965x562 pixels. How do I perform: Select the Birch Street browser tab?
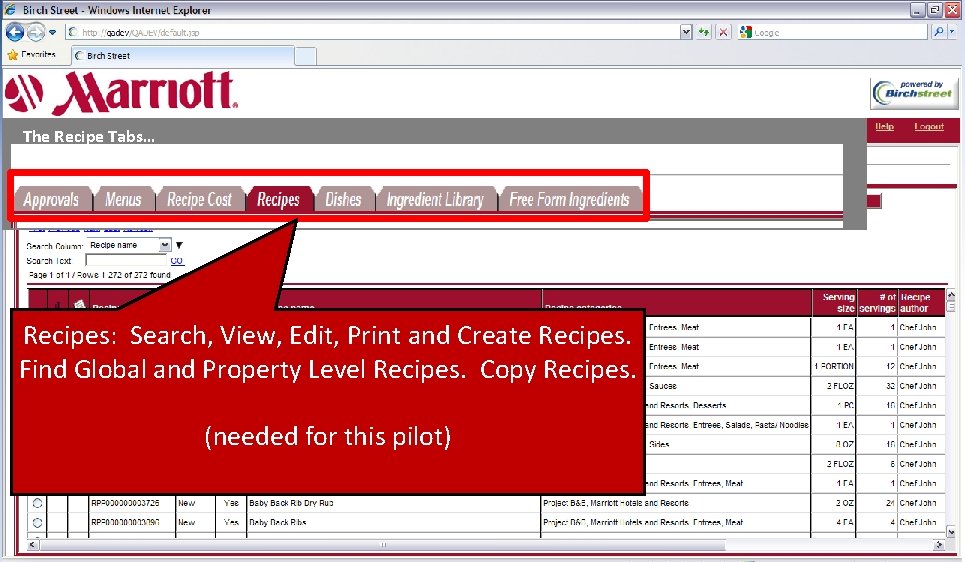point(183,55)
